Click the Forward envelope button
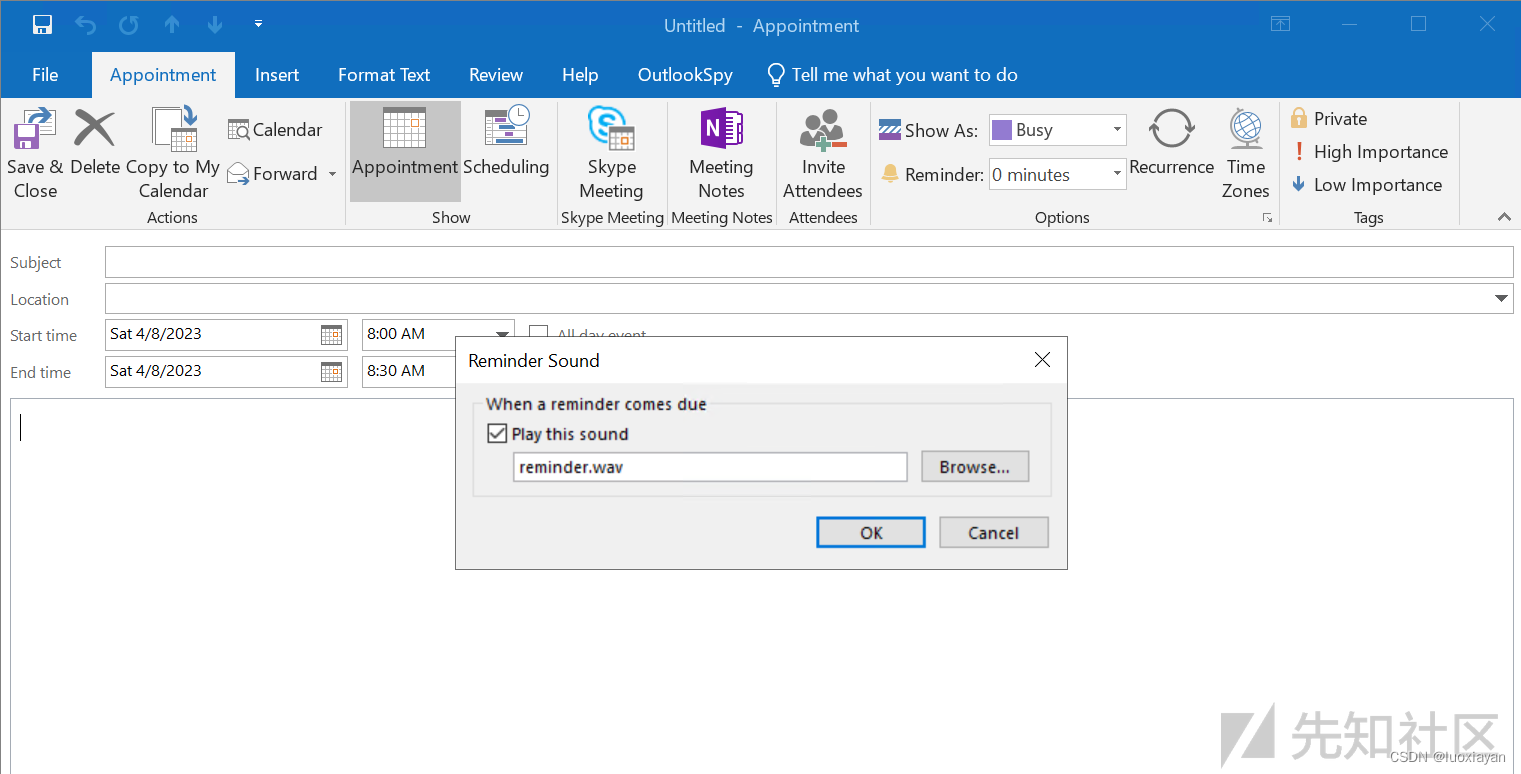Screen dimensions: 1521x774 point(272,174)
